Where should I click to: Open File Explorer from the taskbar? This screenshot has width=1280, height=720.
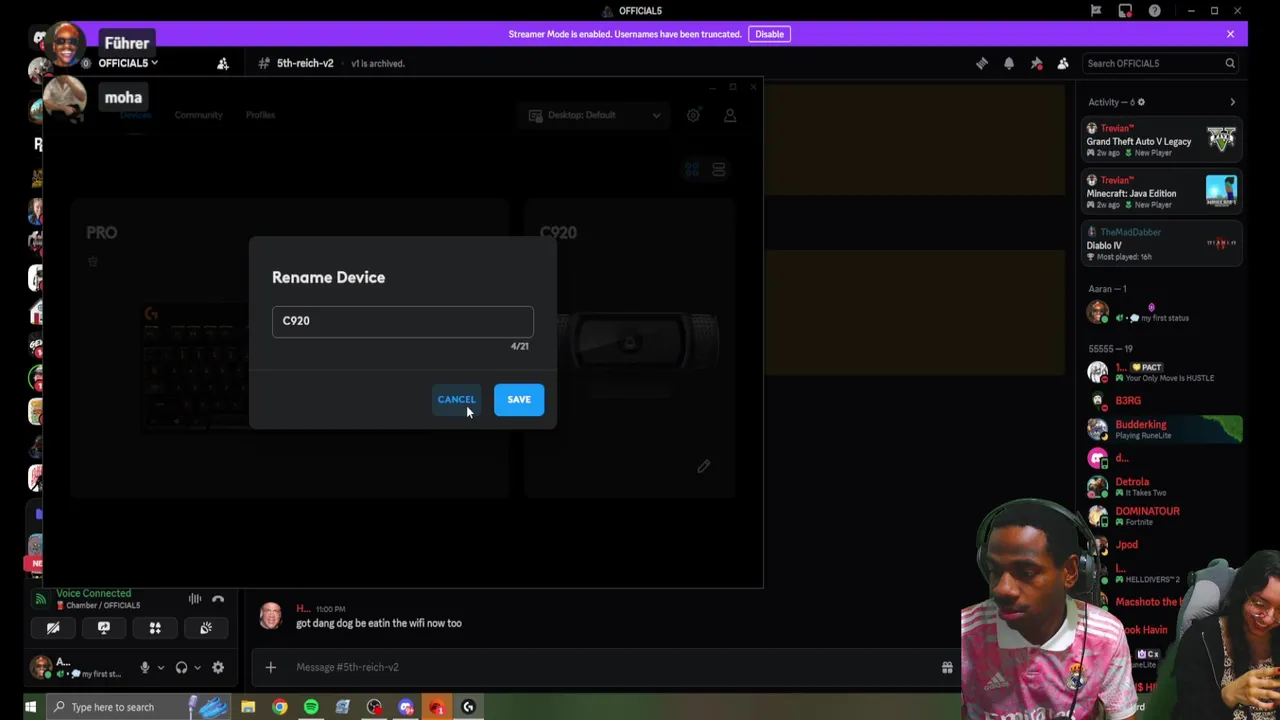click(248, 707)
